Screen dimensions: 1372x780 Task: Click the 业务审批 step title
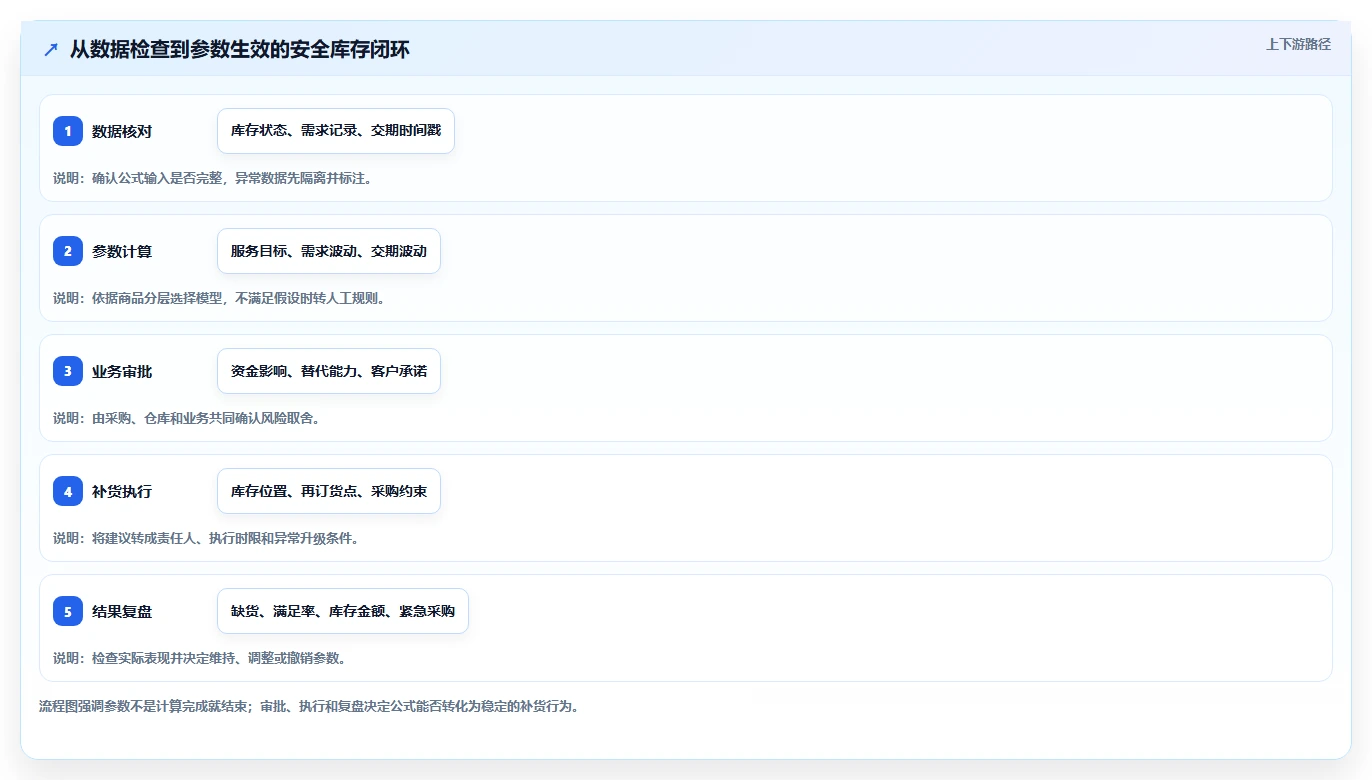[x=122, y=371]
